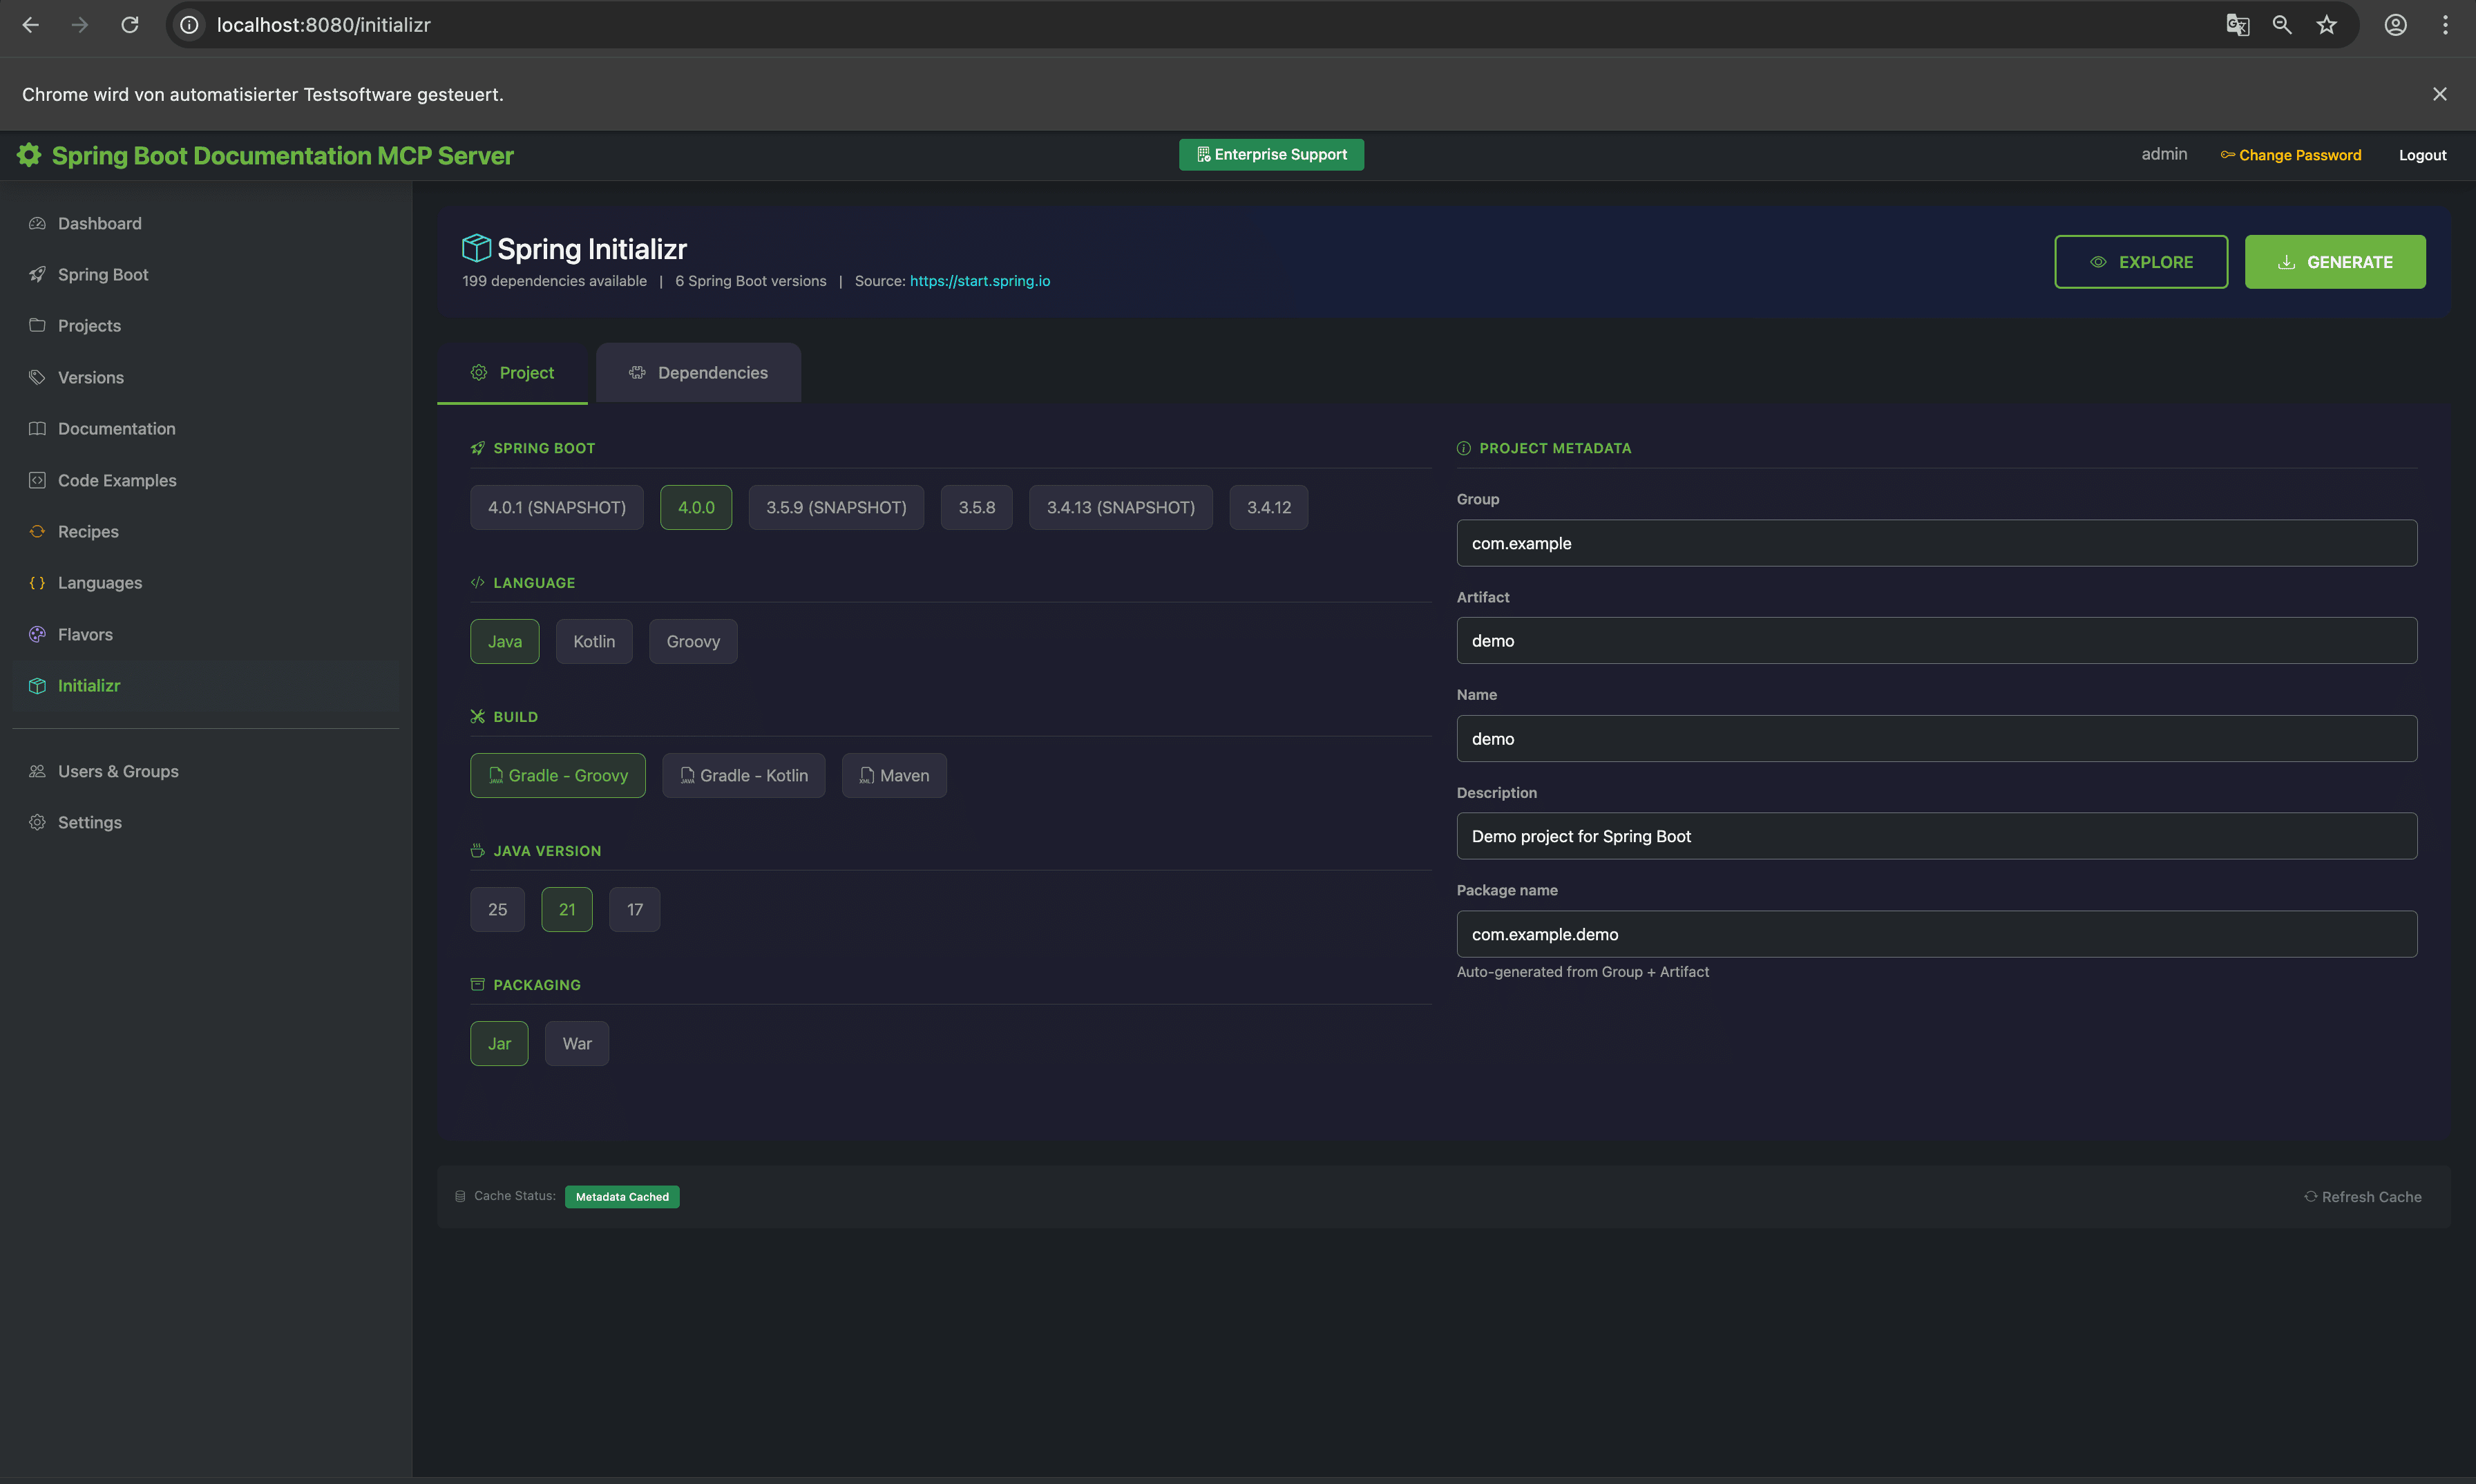Click the Dashboard sidebar icon
Image resolution: width=2476 pixels, height=1484 pixels.
(x=37, y=223)
